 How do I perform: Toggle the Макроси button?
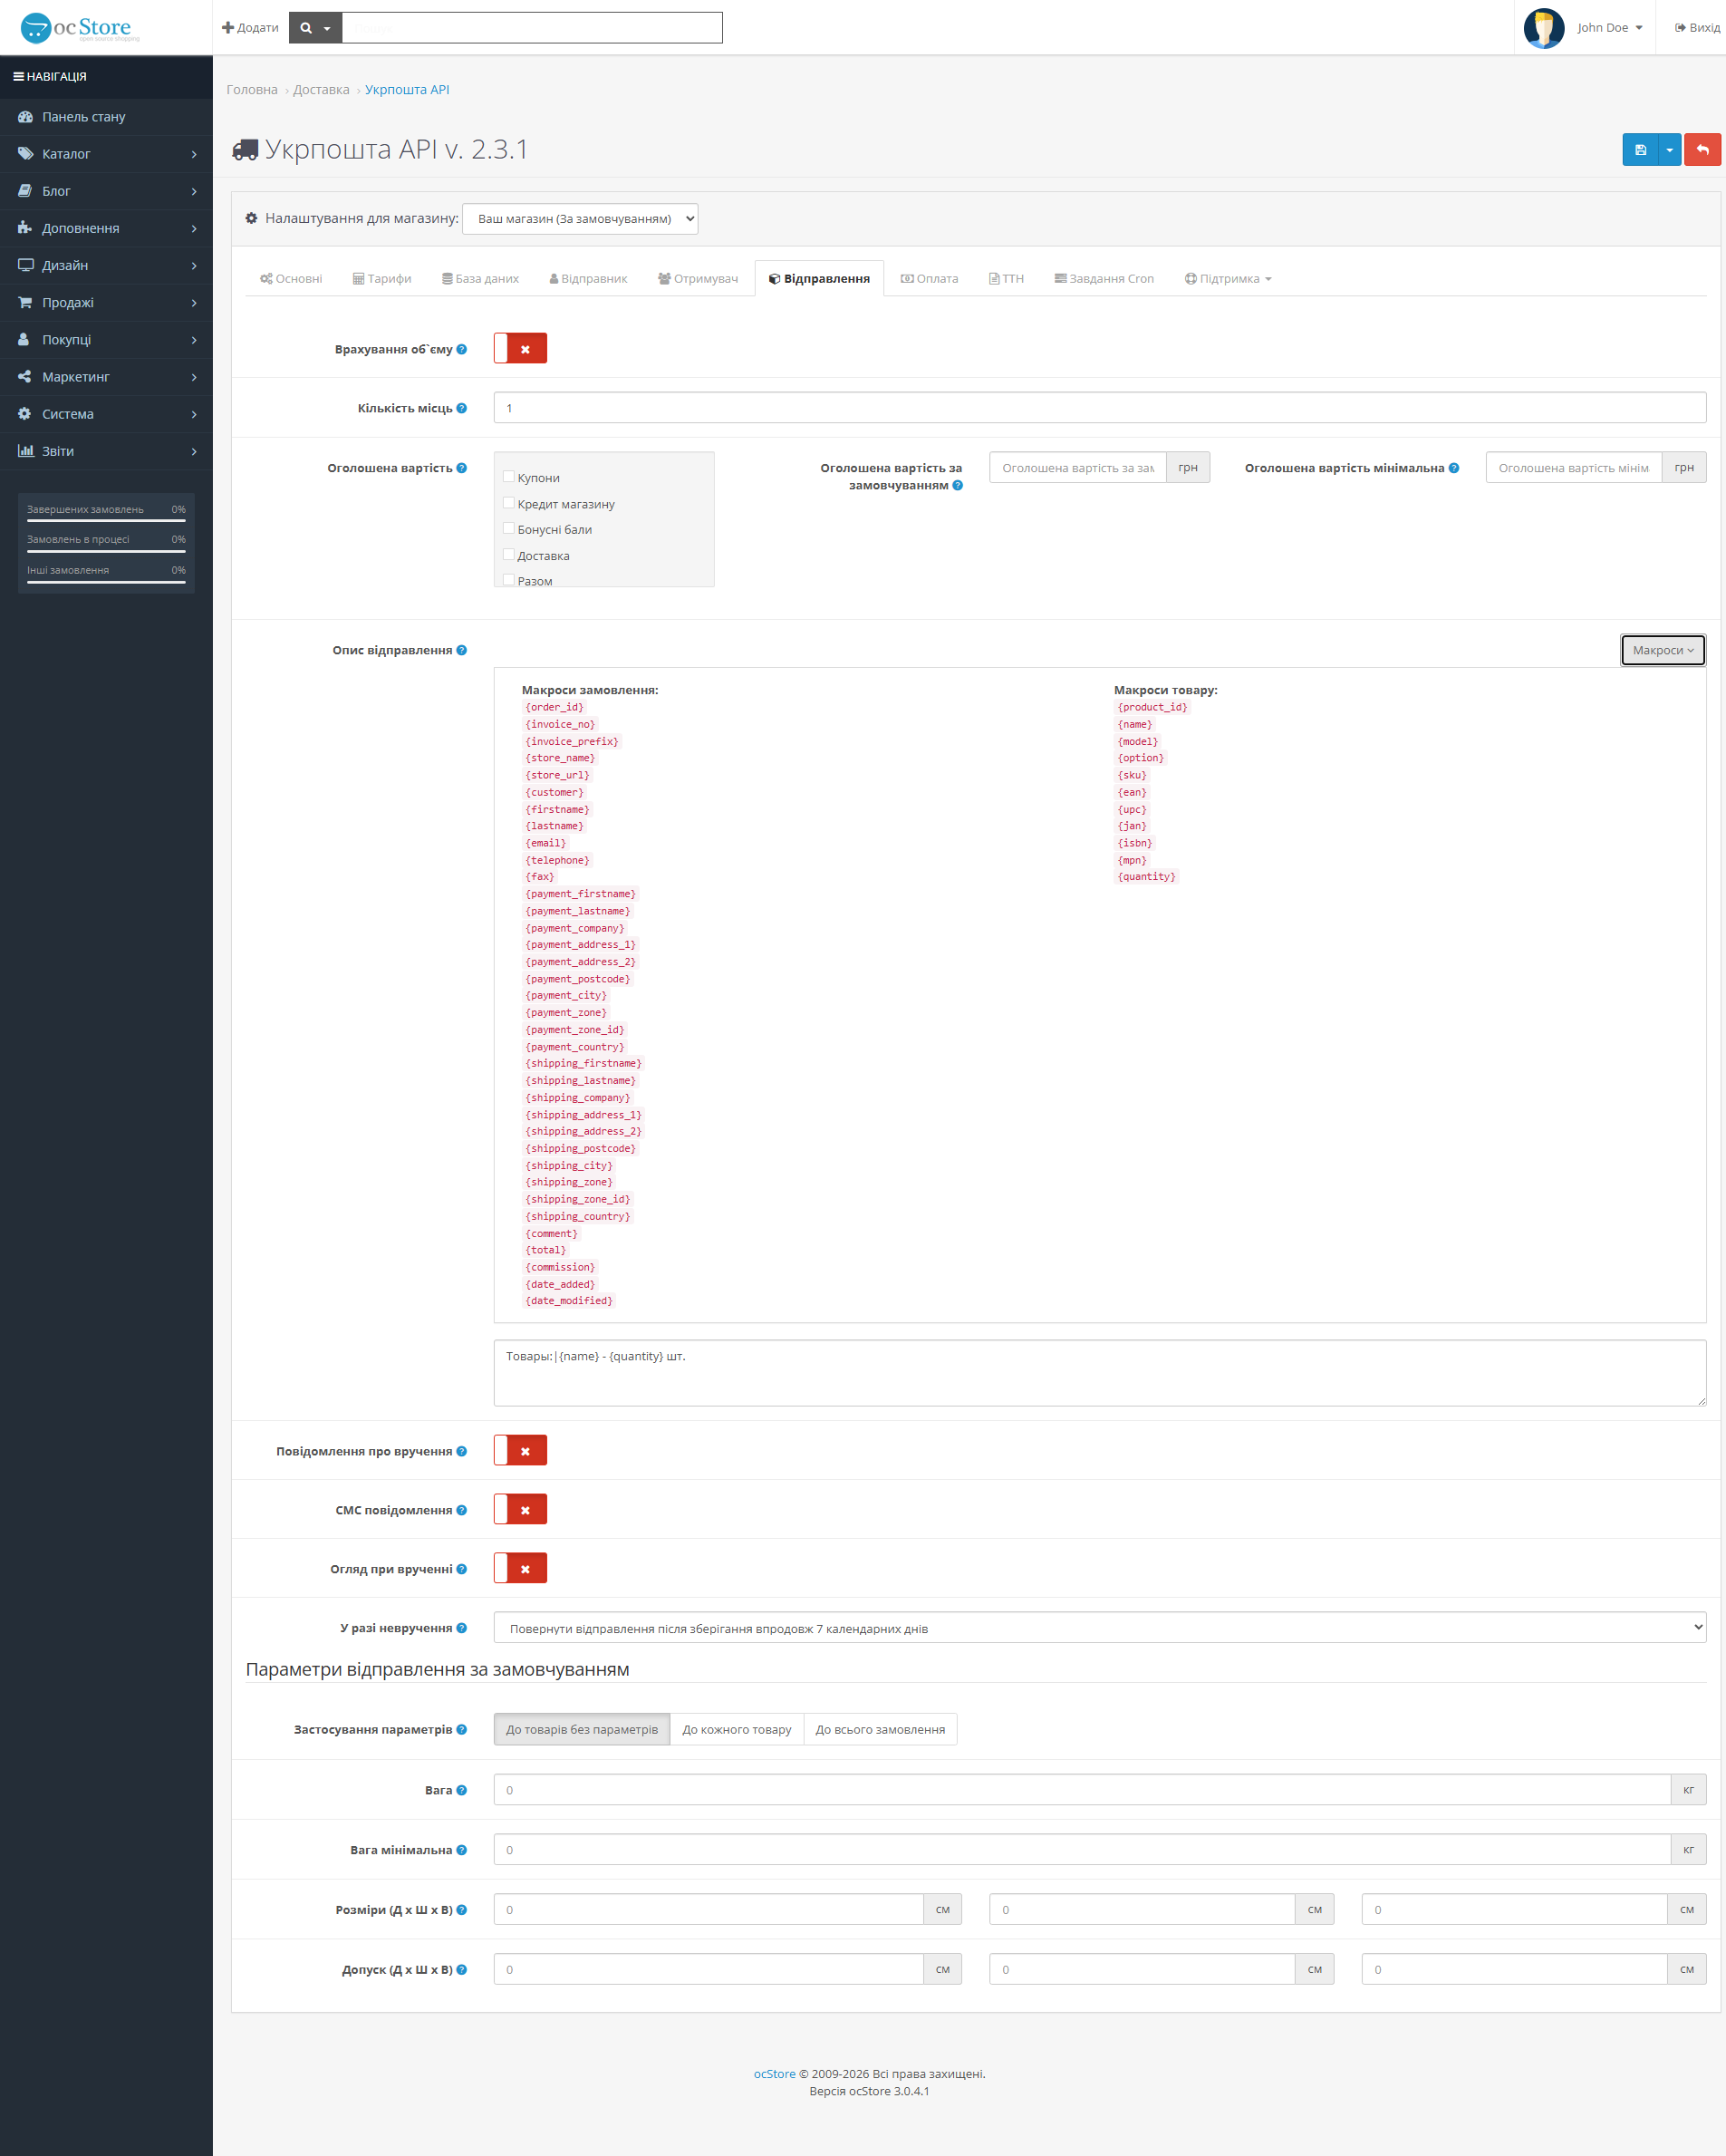[1663, 650]
